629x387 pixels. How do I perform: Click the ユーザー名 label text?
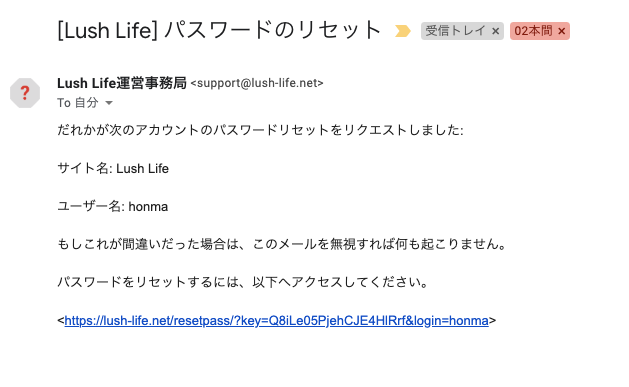click(x=91, y=207)
